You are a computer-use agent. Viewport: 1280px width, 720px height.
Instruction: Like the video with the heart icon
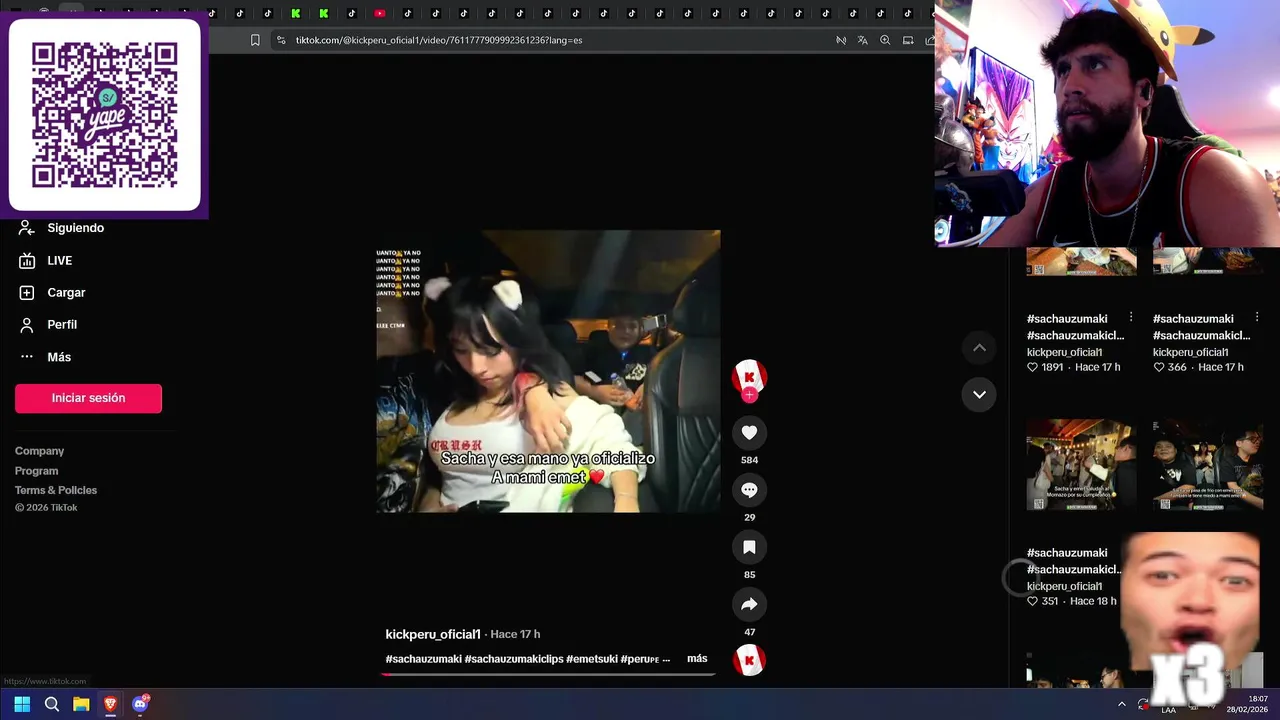[x=749, y=432]
